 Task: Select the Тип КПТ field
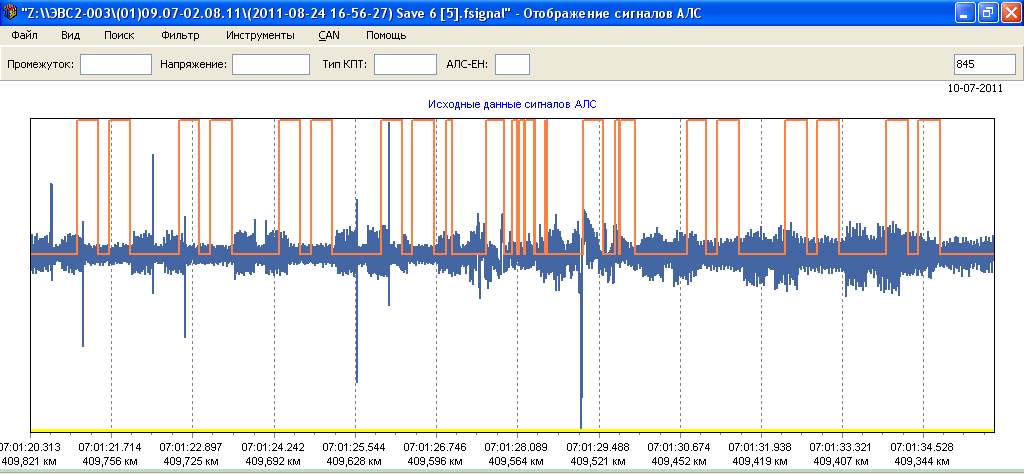[x=405, y=65]
